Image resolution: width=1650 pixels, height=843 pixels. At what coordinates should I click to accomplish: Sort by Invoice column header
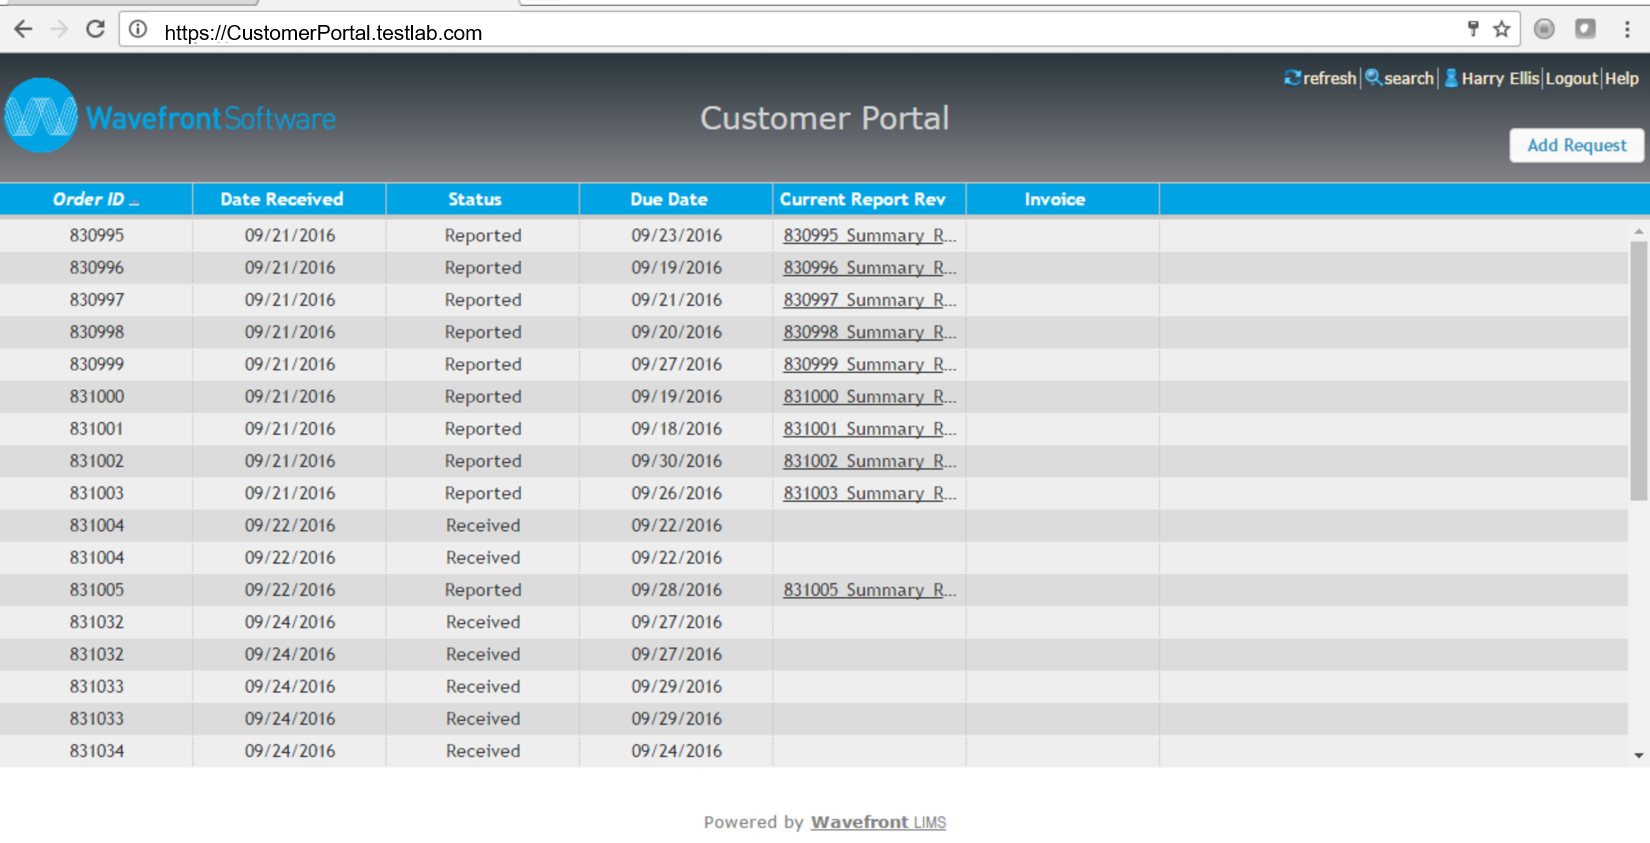click(1062, 199)
